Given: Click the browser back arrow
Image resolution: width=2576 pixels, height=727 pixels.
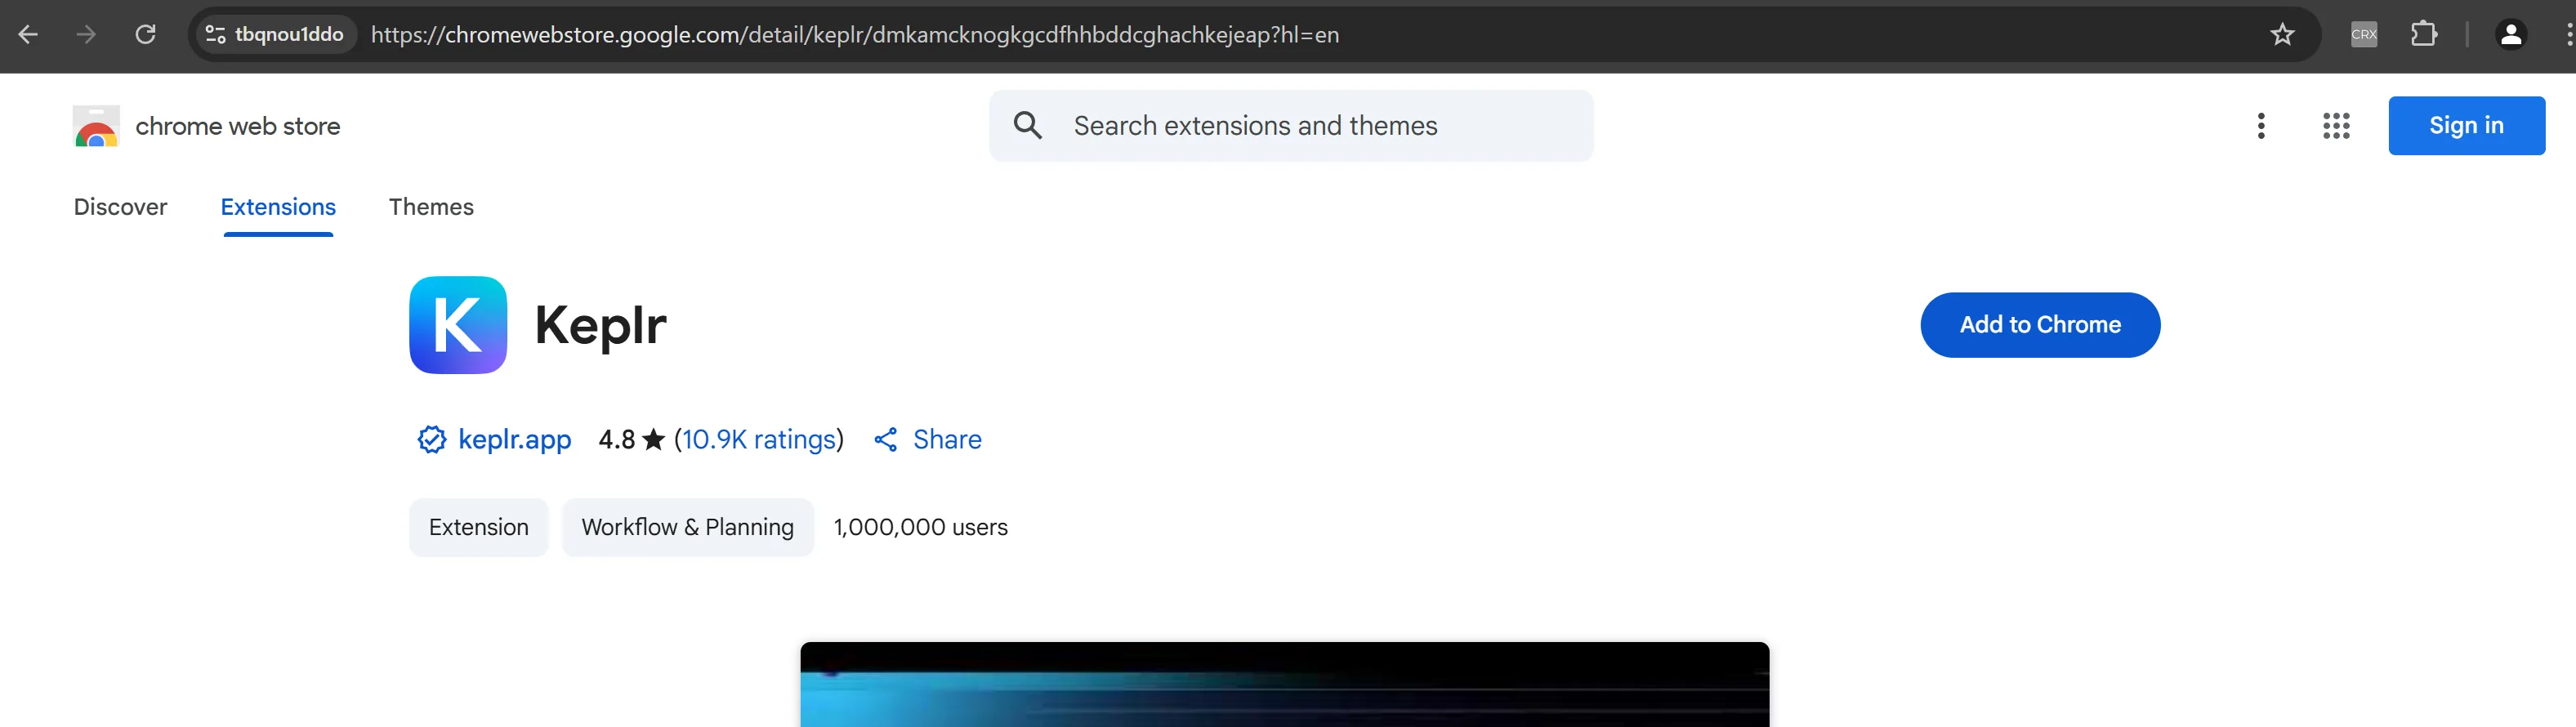Looking at the screenshot, I should (28, 35).
